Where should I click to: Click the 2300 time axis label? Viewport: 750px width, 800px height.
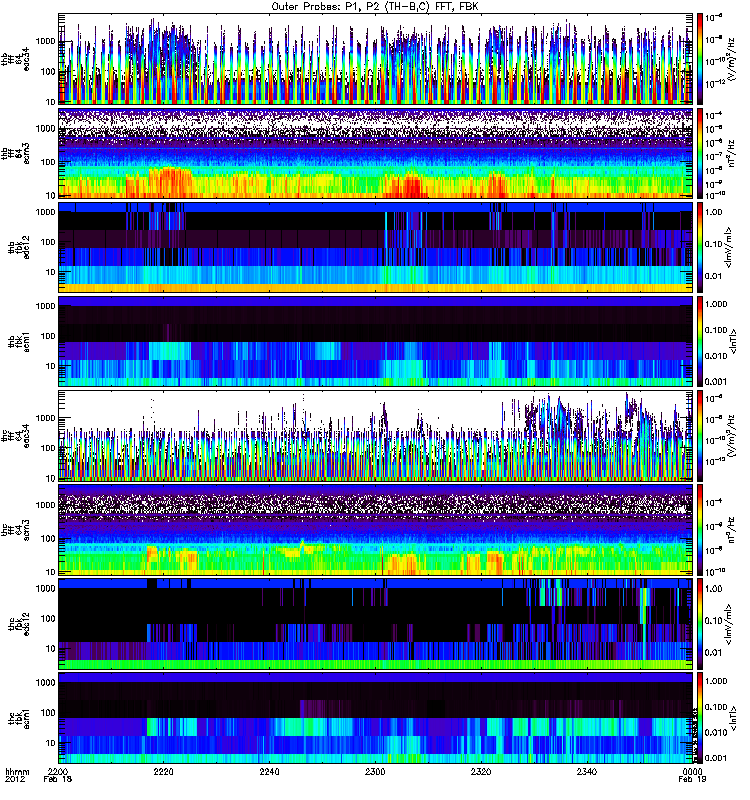pos(375,771)
